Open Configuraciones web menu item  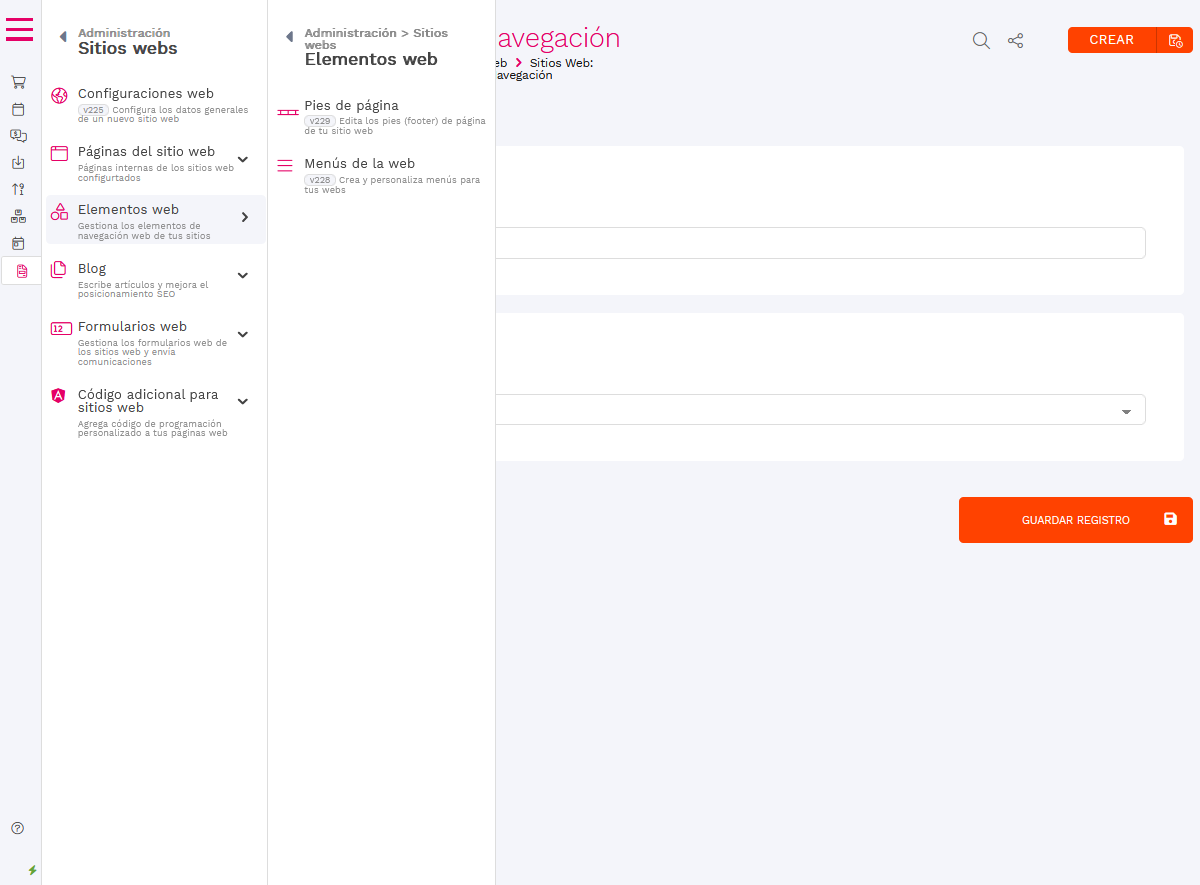point(145,94)
